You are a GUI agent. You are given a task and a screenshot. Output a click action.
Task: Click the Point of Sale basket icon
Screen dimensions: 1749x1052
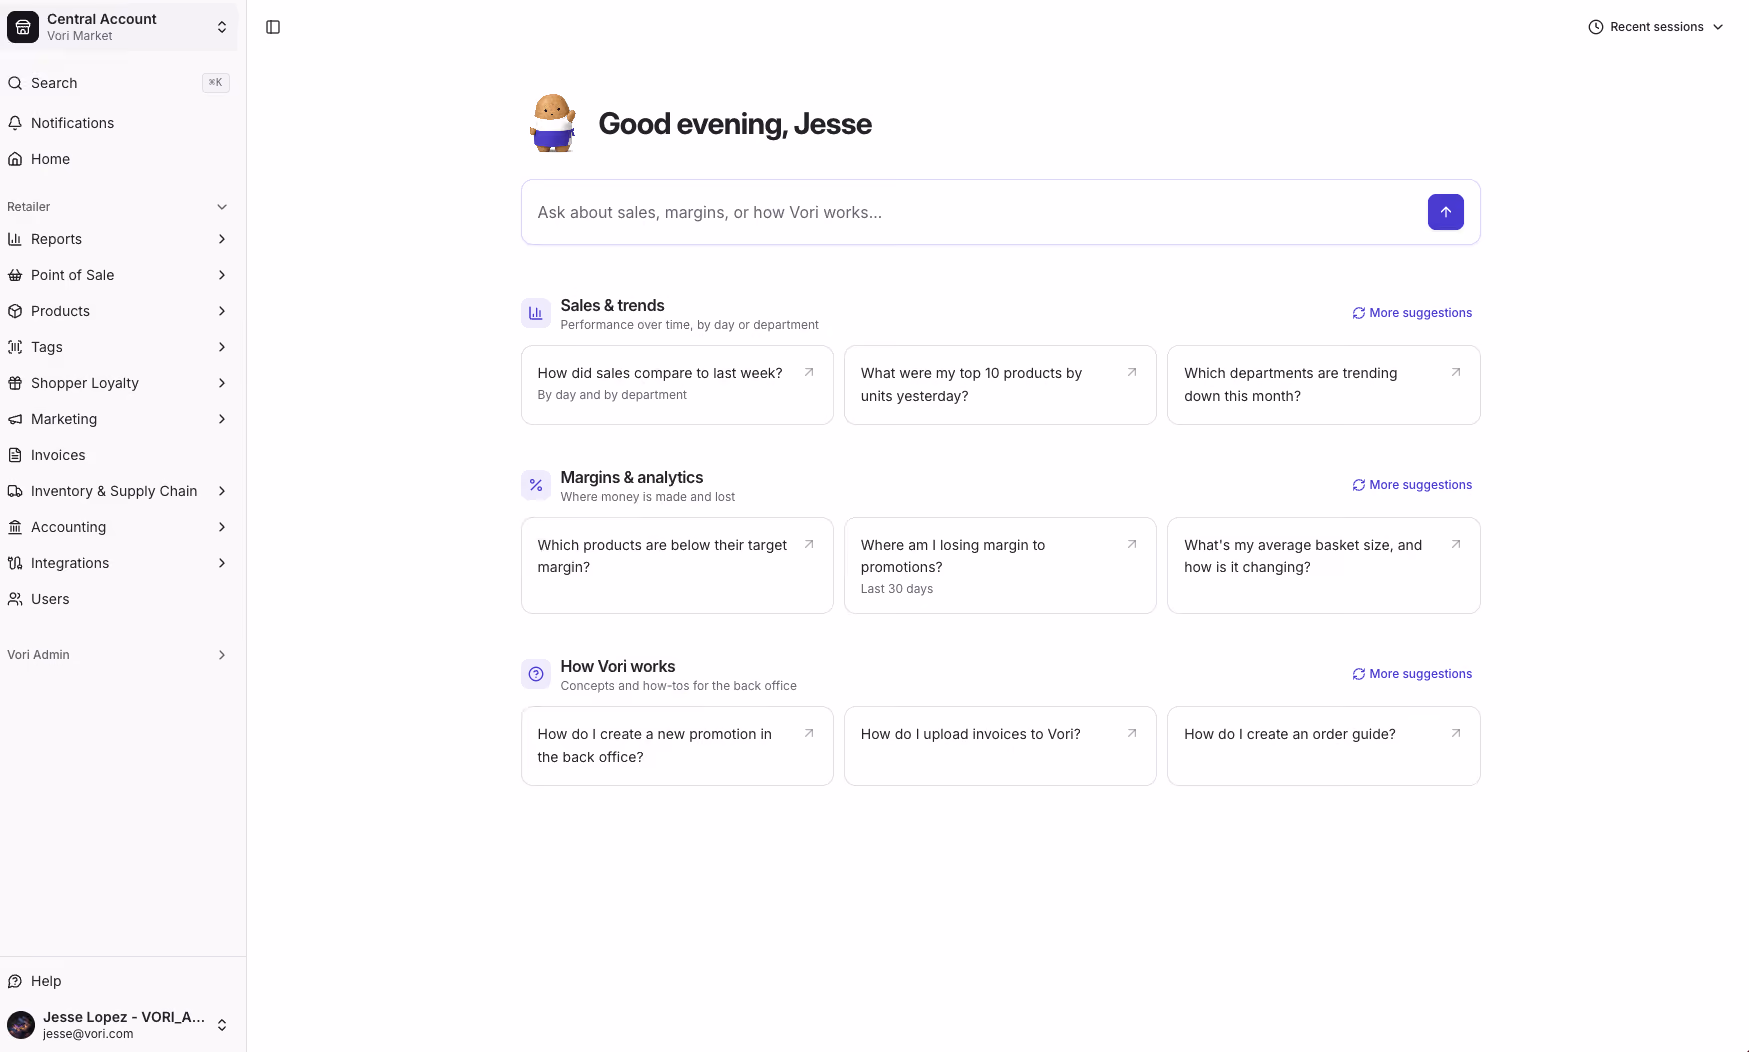coord(15,275)
